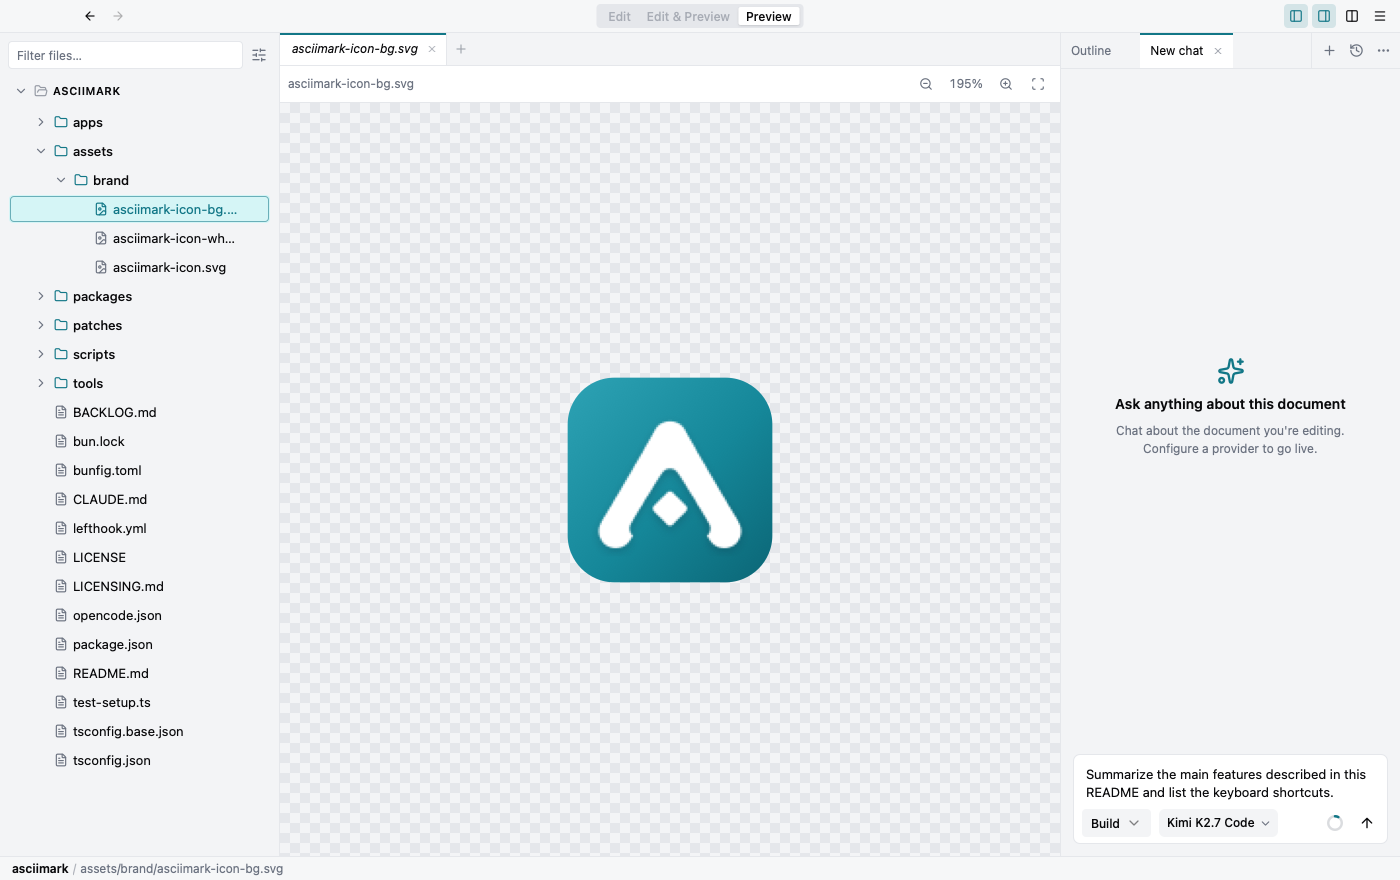The width and height of the screenshot is (1400, 880).
Task: Zoom in the SVG preview
Action: 1006,84
